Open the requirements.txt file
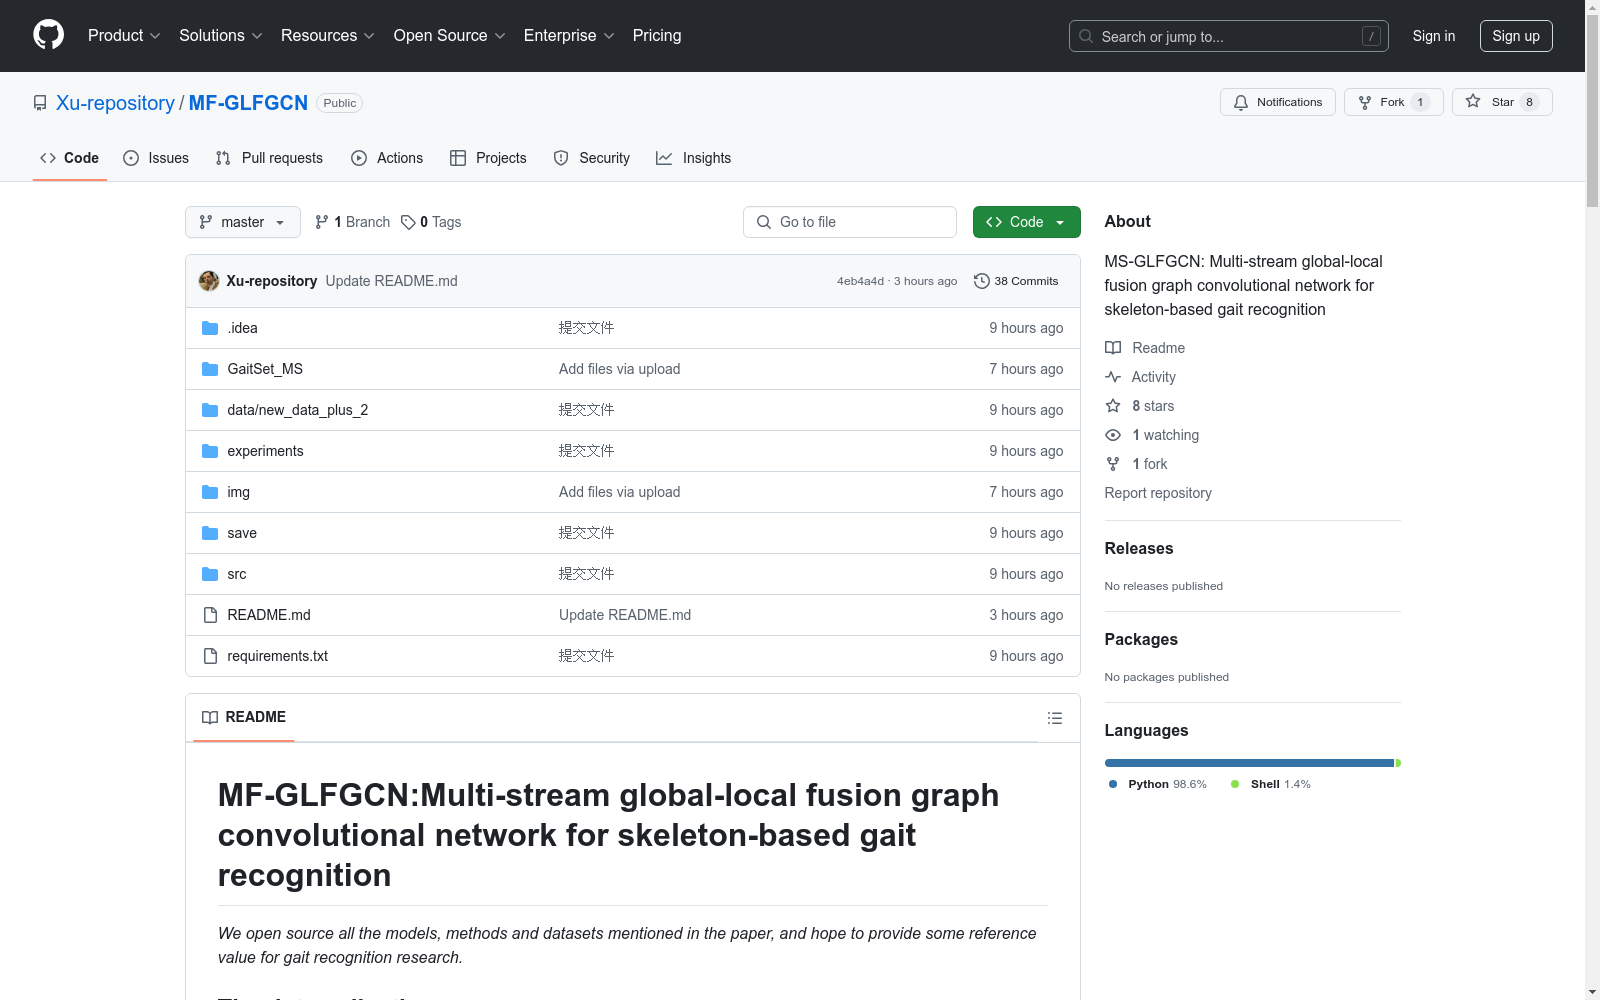 click(x=277, y=656)
